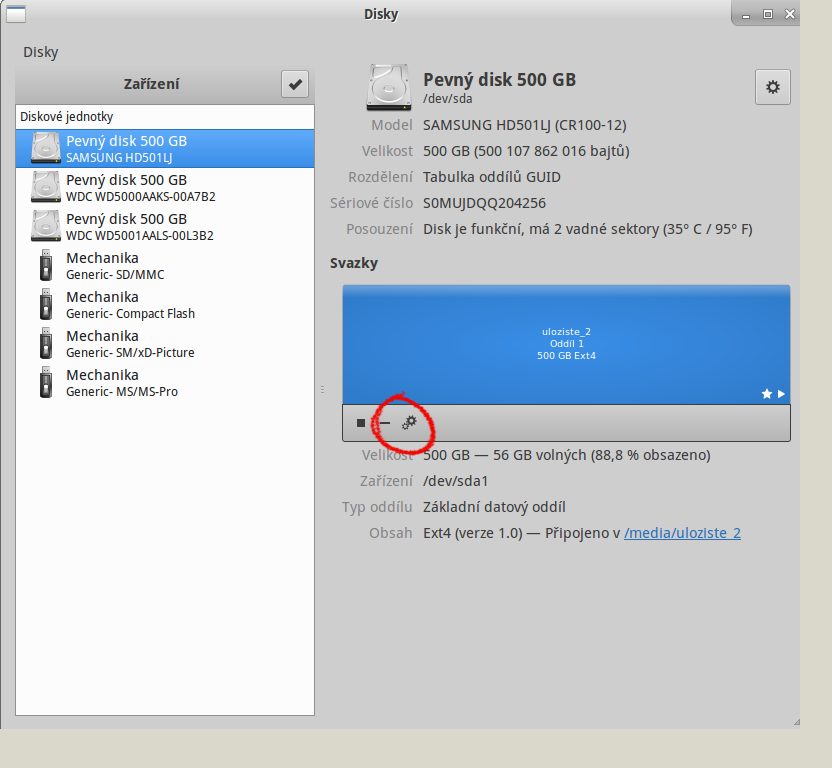Maximize the Disky window
The width and height of the screenshot is (832, 768).
click(768, 14)
